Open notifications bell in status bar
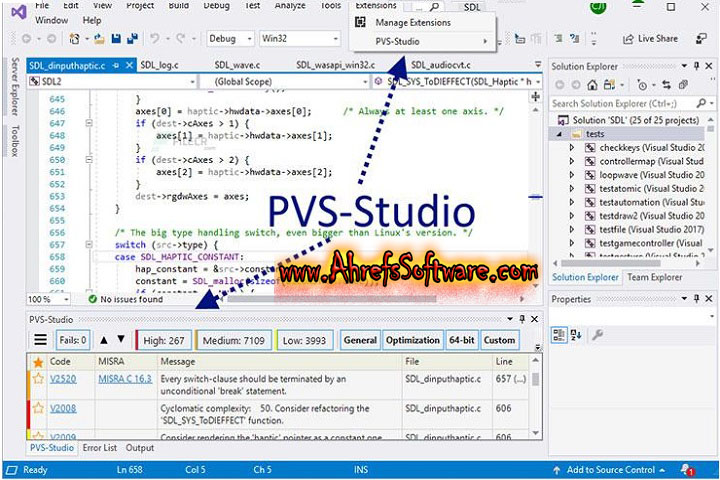The height and width of the screenshot is (480, 720). click(689, 469)
